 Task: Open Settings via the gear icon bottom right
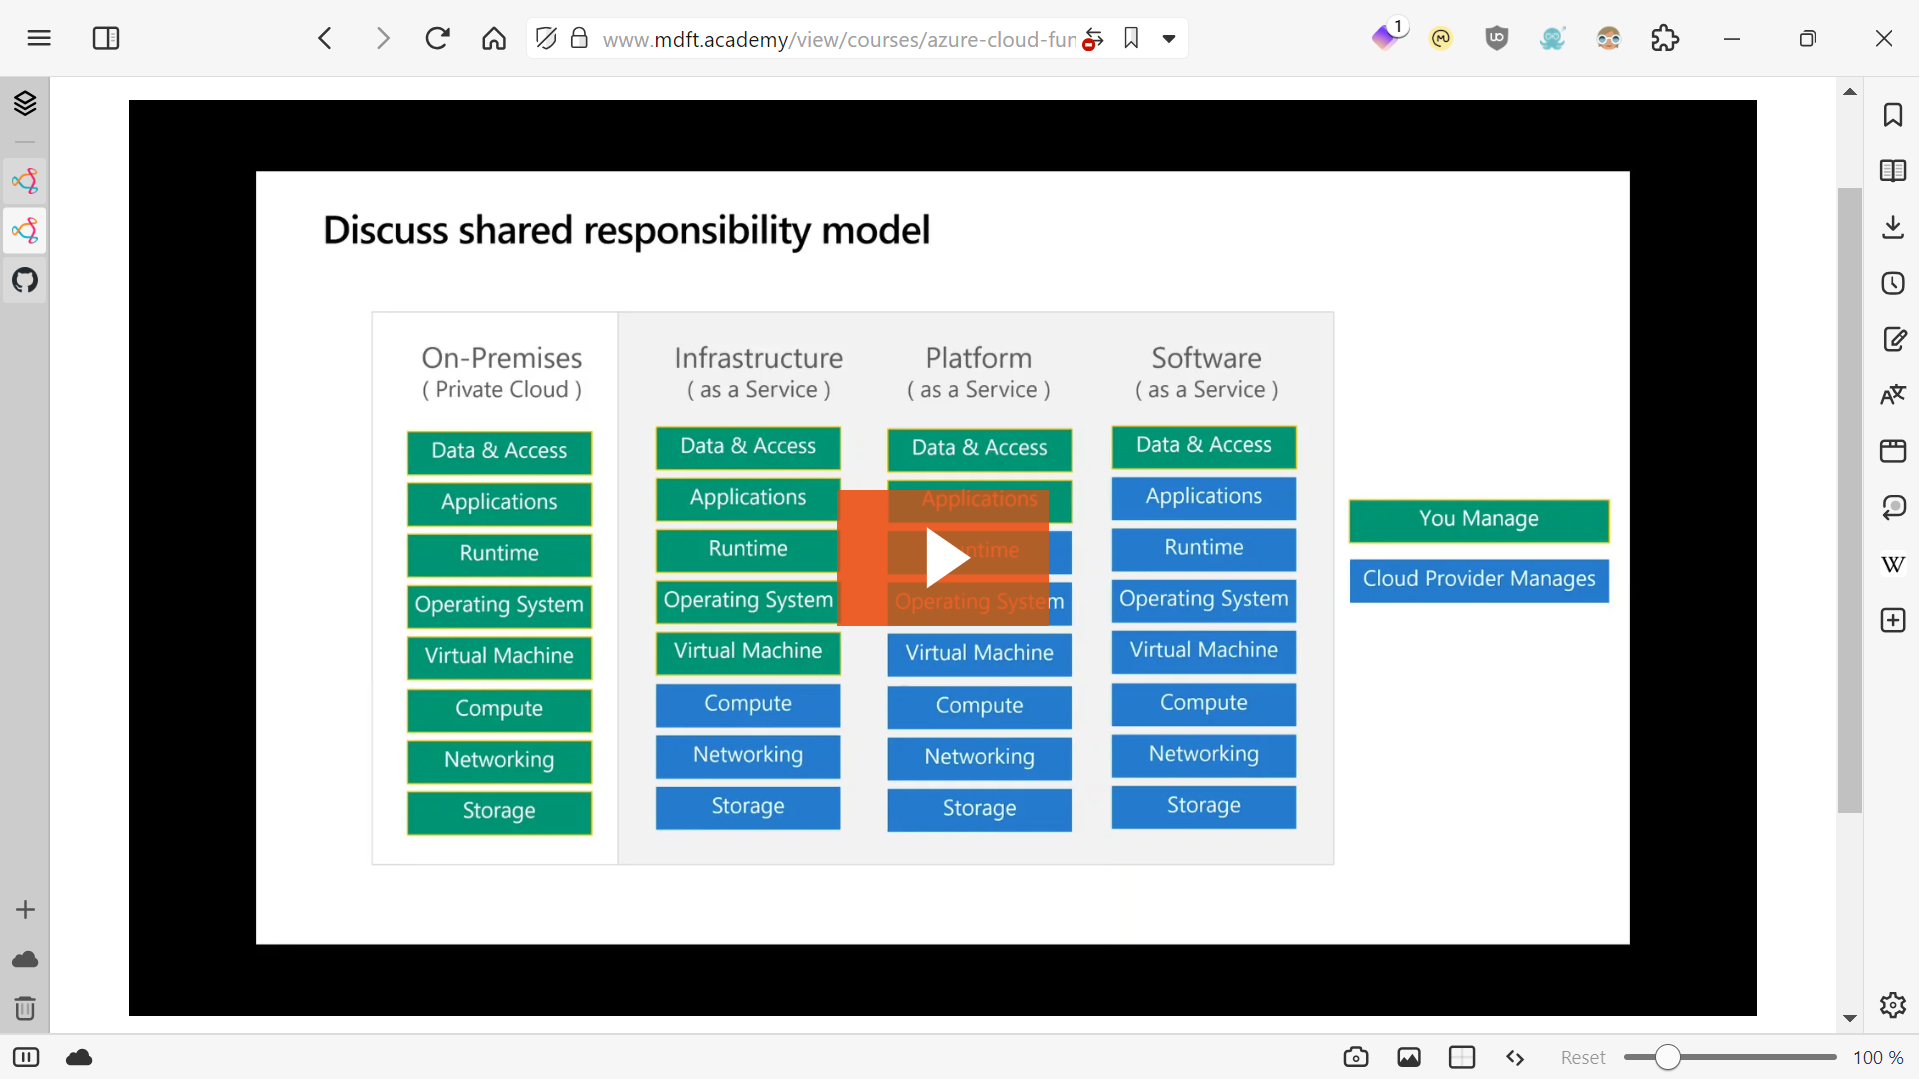[1893, 1005]
